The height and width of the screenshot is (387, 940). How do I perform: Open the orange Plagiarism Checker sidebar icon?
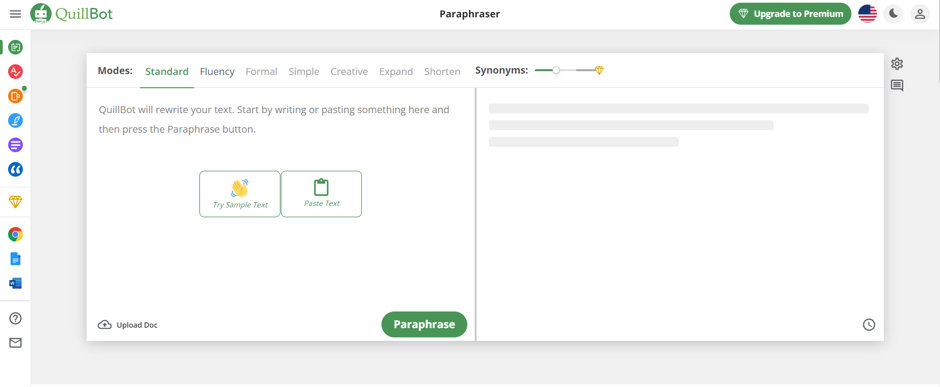[16, 96]
